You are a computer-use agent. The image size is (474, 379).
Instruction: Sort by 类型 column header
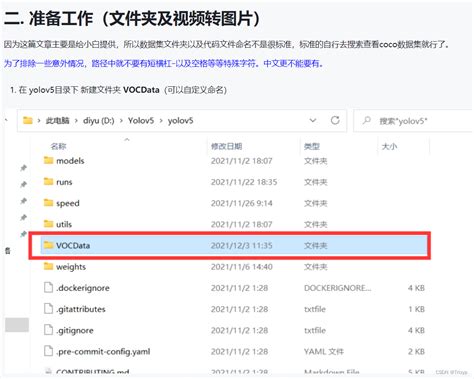pos(312,146)
